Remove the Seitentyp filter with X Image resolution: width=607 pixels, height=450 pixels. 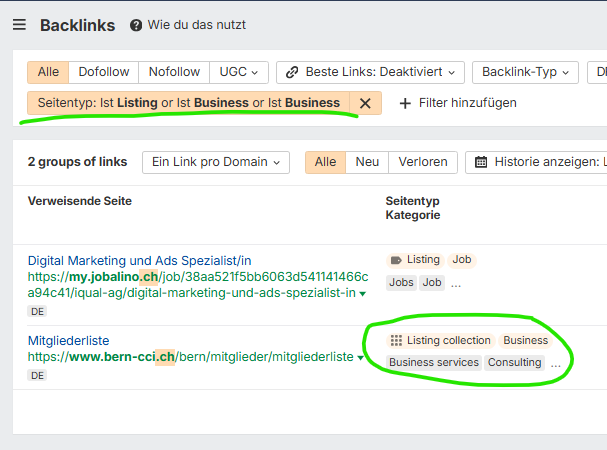(365, 103)
